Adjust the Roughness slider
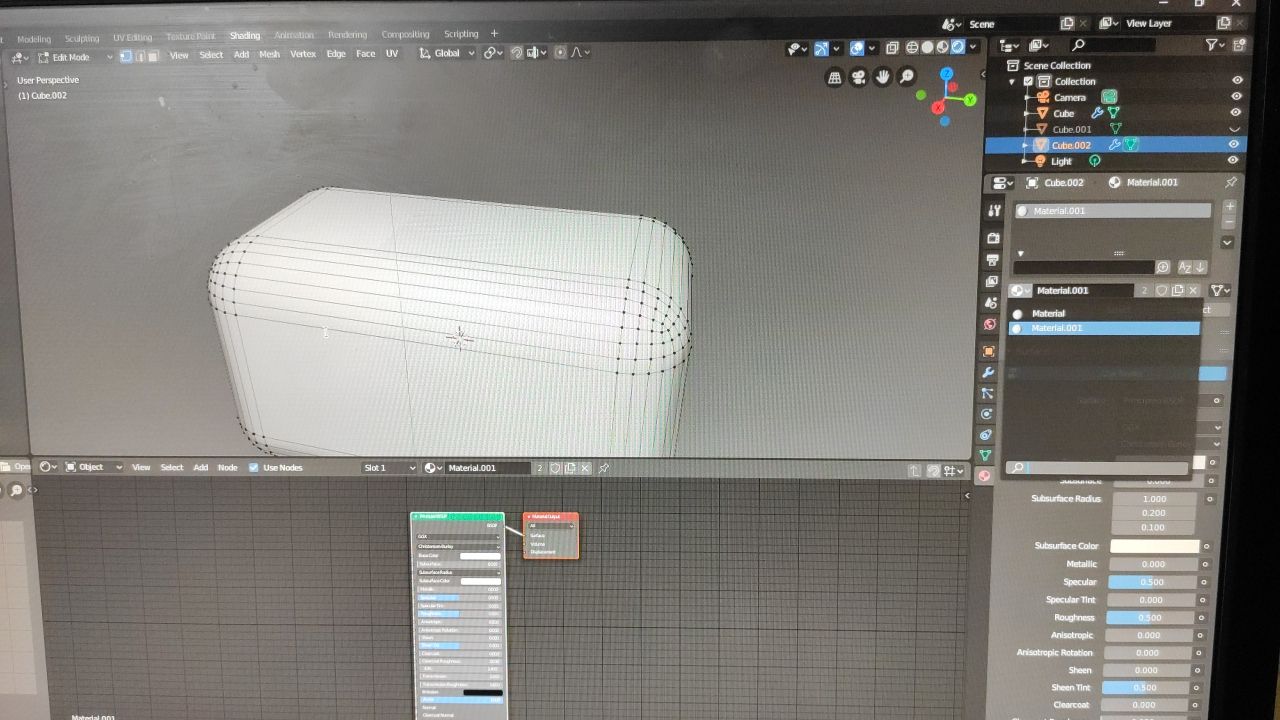1280x720 pixels. tap(1149, 617)
